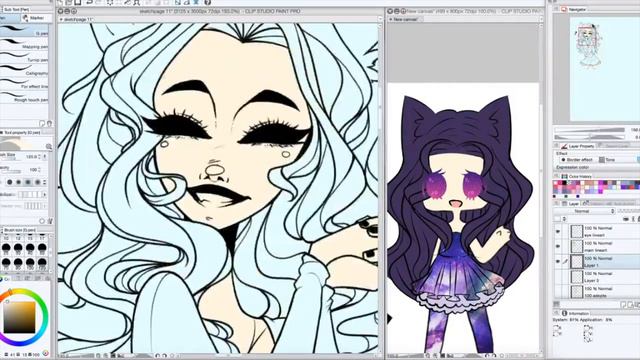Select the For effect line pen
This screenshot has width=640, height=360.
[24, 83]
